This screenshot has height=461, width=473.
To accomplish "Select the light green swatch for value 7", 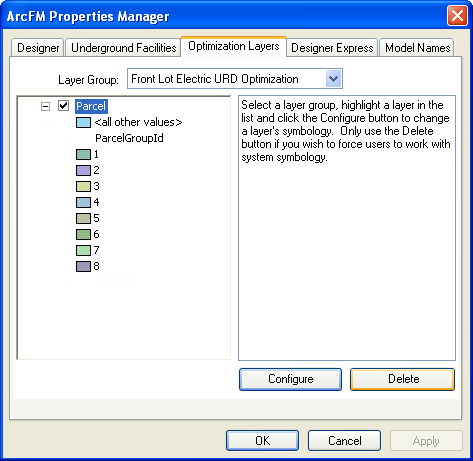I will [83, 250].
